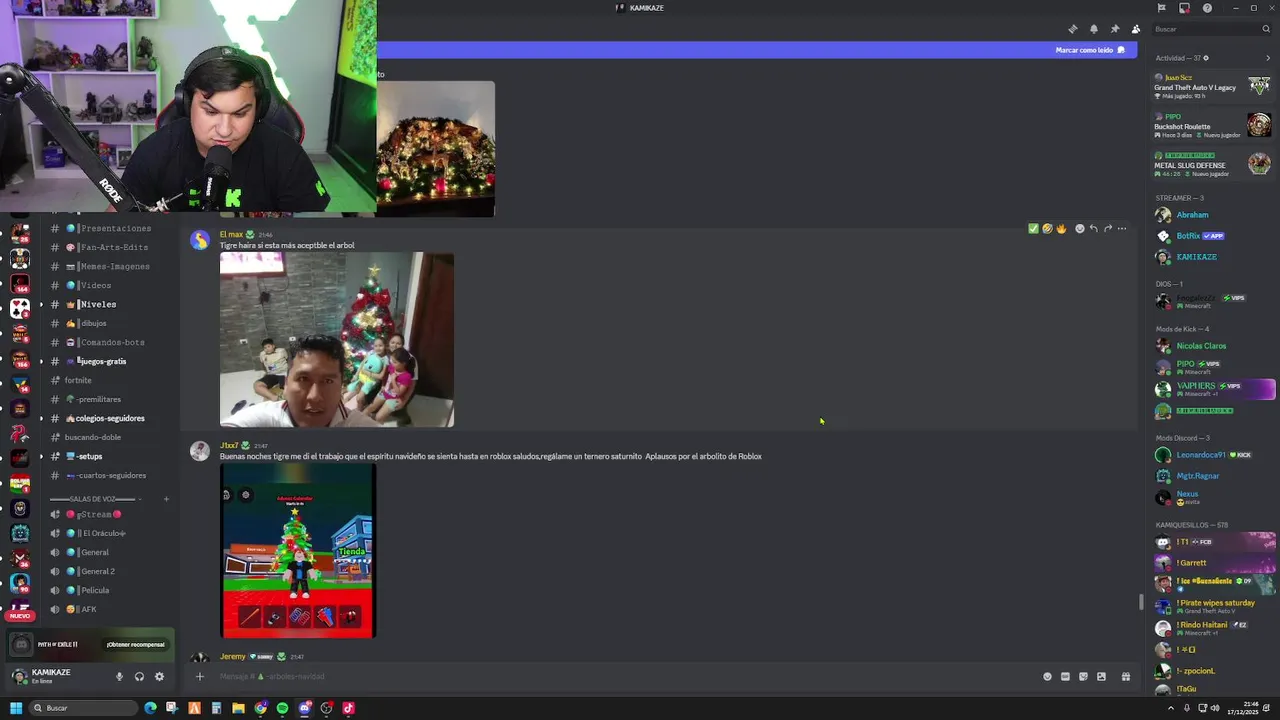Add the laughing emoji reaction
Viewport: 1280px width, 720px height.
click(1047, 229)
